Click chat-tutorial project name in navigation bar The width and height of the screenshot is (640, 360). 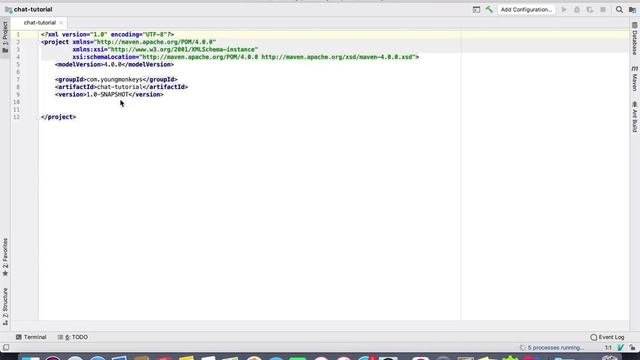(33, 9)
